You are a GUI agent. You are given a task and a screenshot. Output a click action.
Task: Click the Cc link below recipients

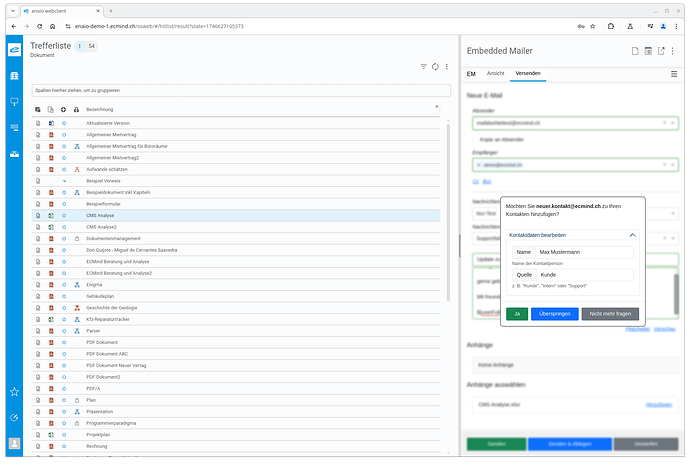coord(476,182)
